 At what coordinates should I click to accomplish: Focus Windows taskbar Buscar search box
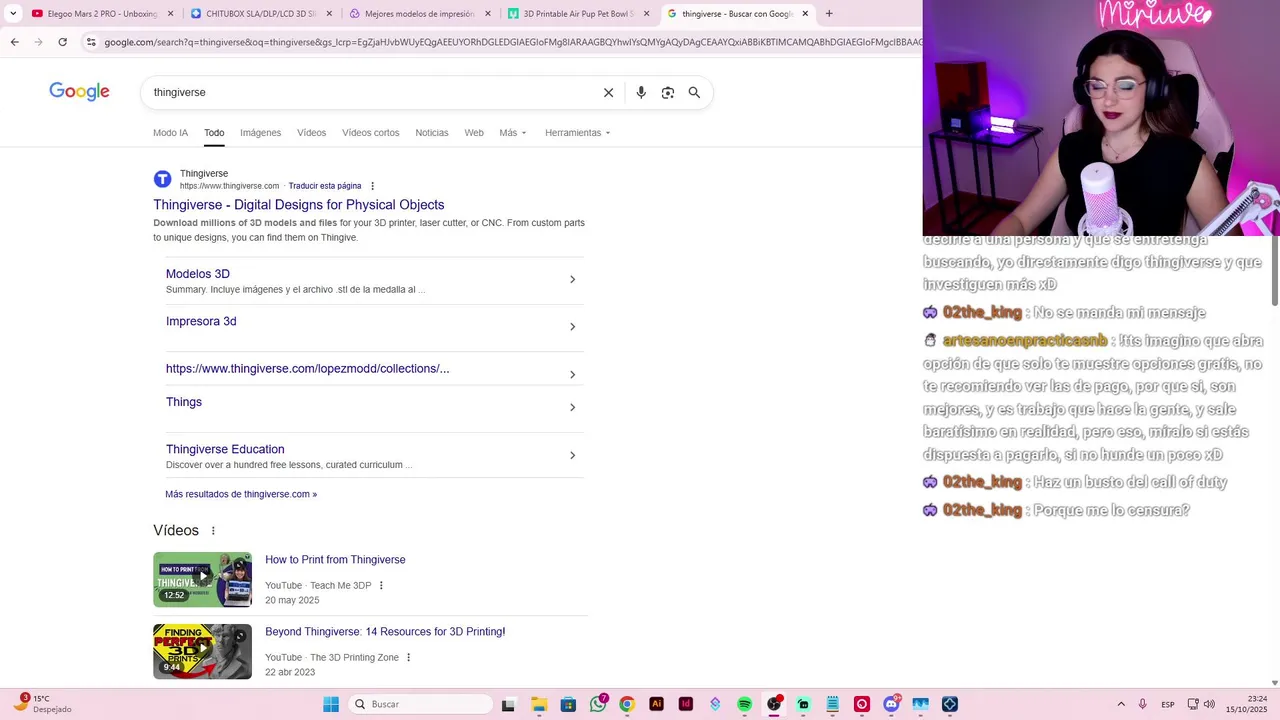423,704
